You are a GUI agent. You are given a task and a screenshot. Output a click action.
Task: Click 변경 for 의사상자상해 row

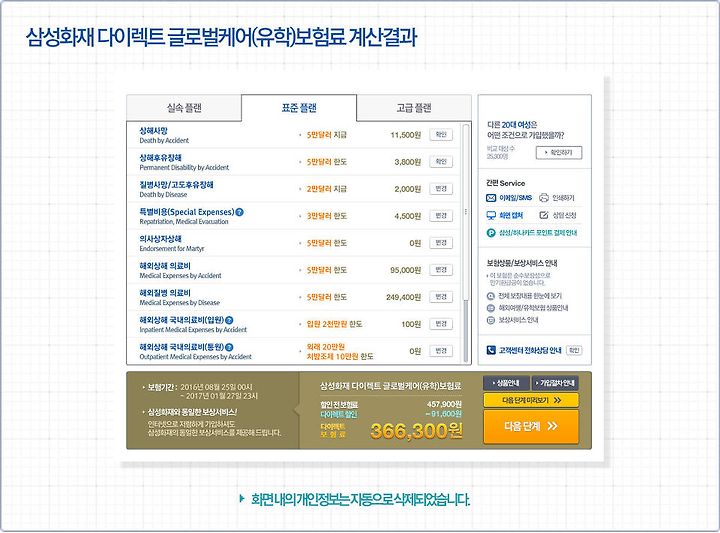click(x=441, y=243)
